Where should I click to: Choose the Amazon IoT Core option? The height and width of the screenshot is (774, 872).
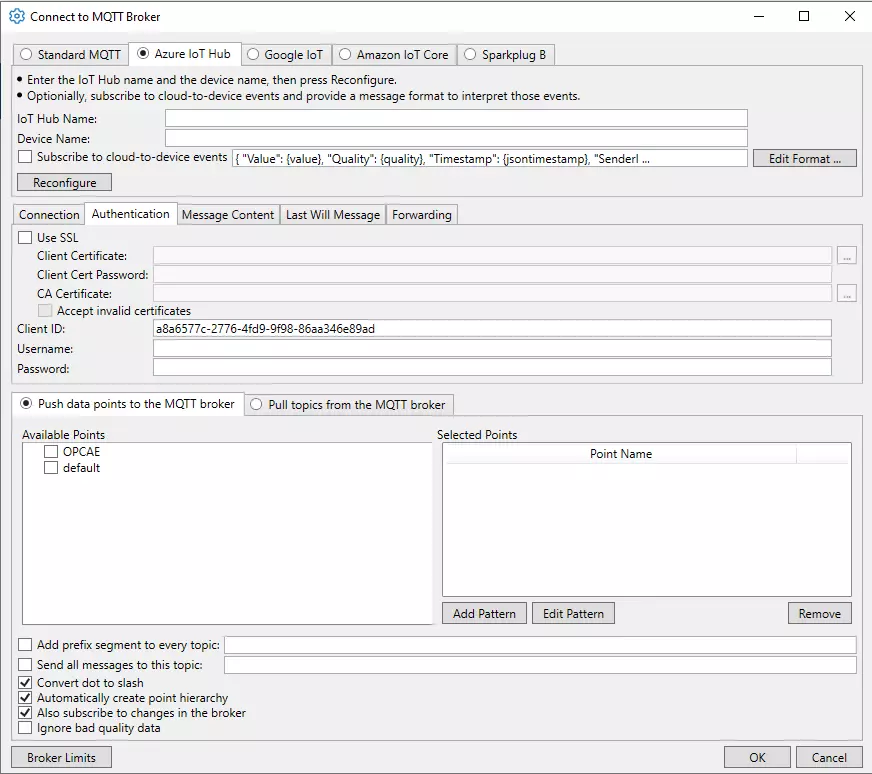[345, 54]
